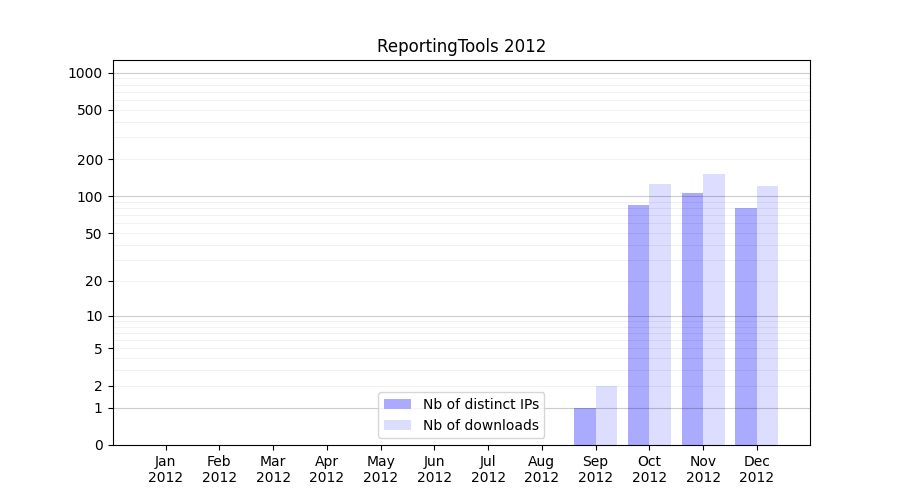Click the 'Nb of distinct IPs' legend text
Viewport: 900px width, 500px height.
(x=480, y=404)
